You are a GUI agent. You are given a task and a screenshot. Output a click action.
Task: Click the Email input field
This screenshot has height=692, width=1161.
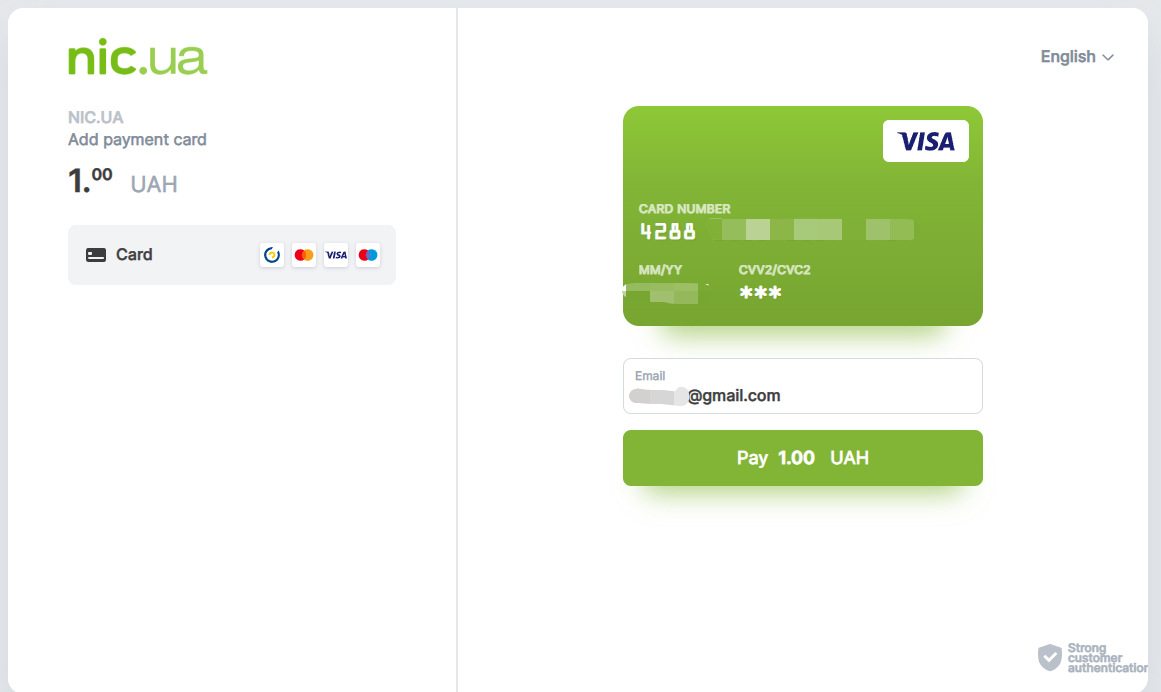coord(803,386)
